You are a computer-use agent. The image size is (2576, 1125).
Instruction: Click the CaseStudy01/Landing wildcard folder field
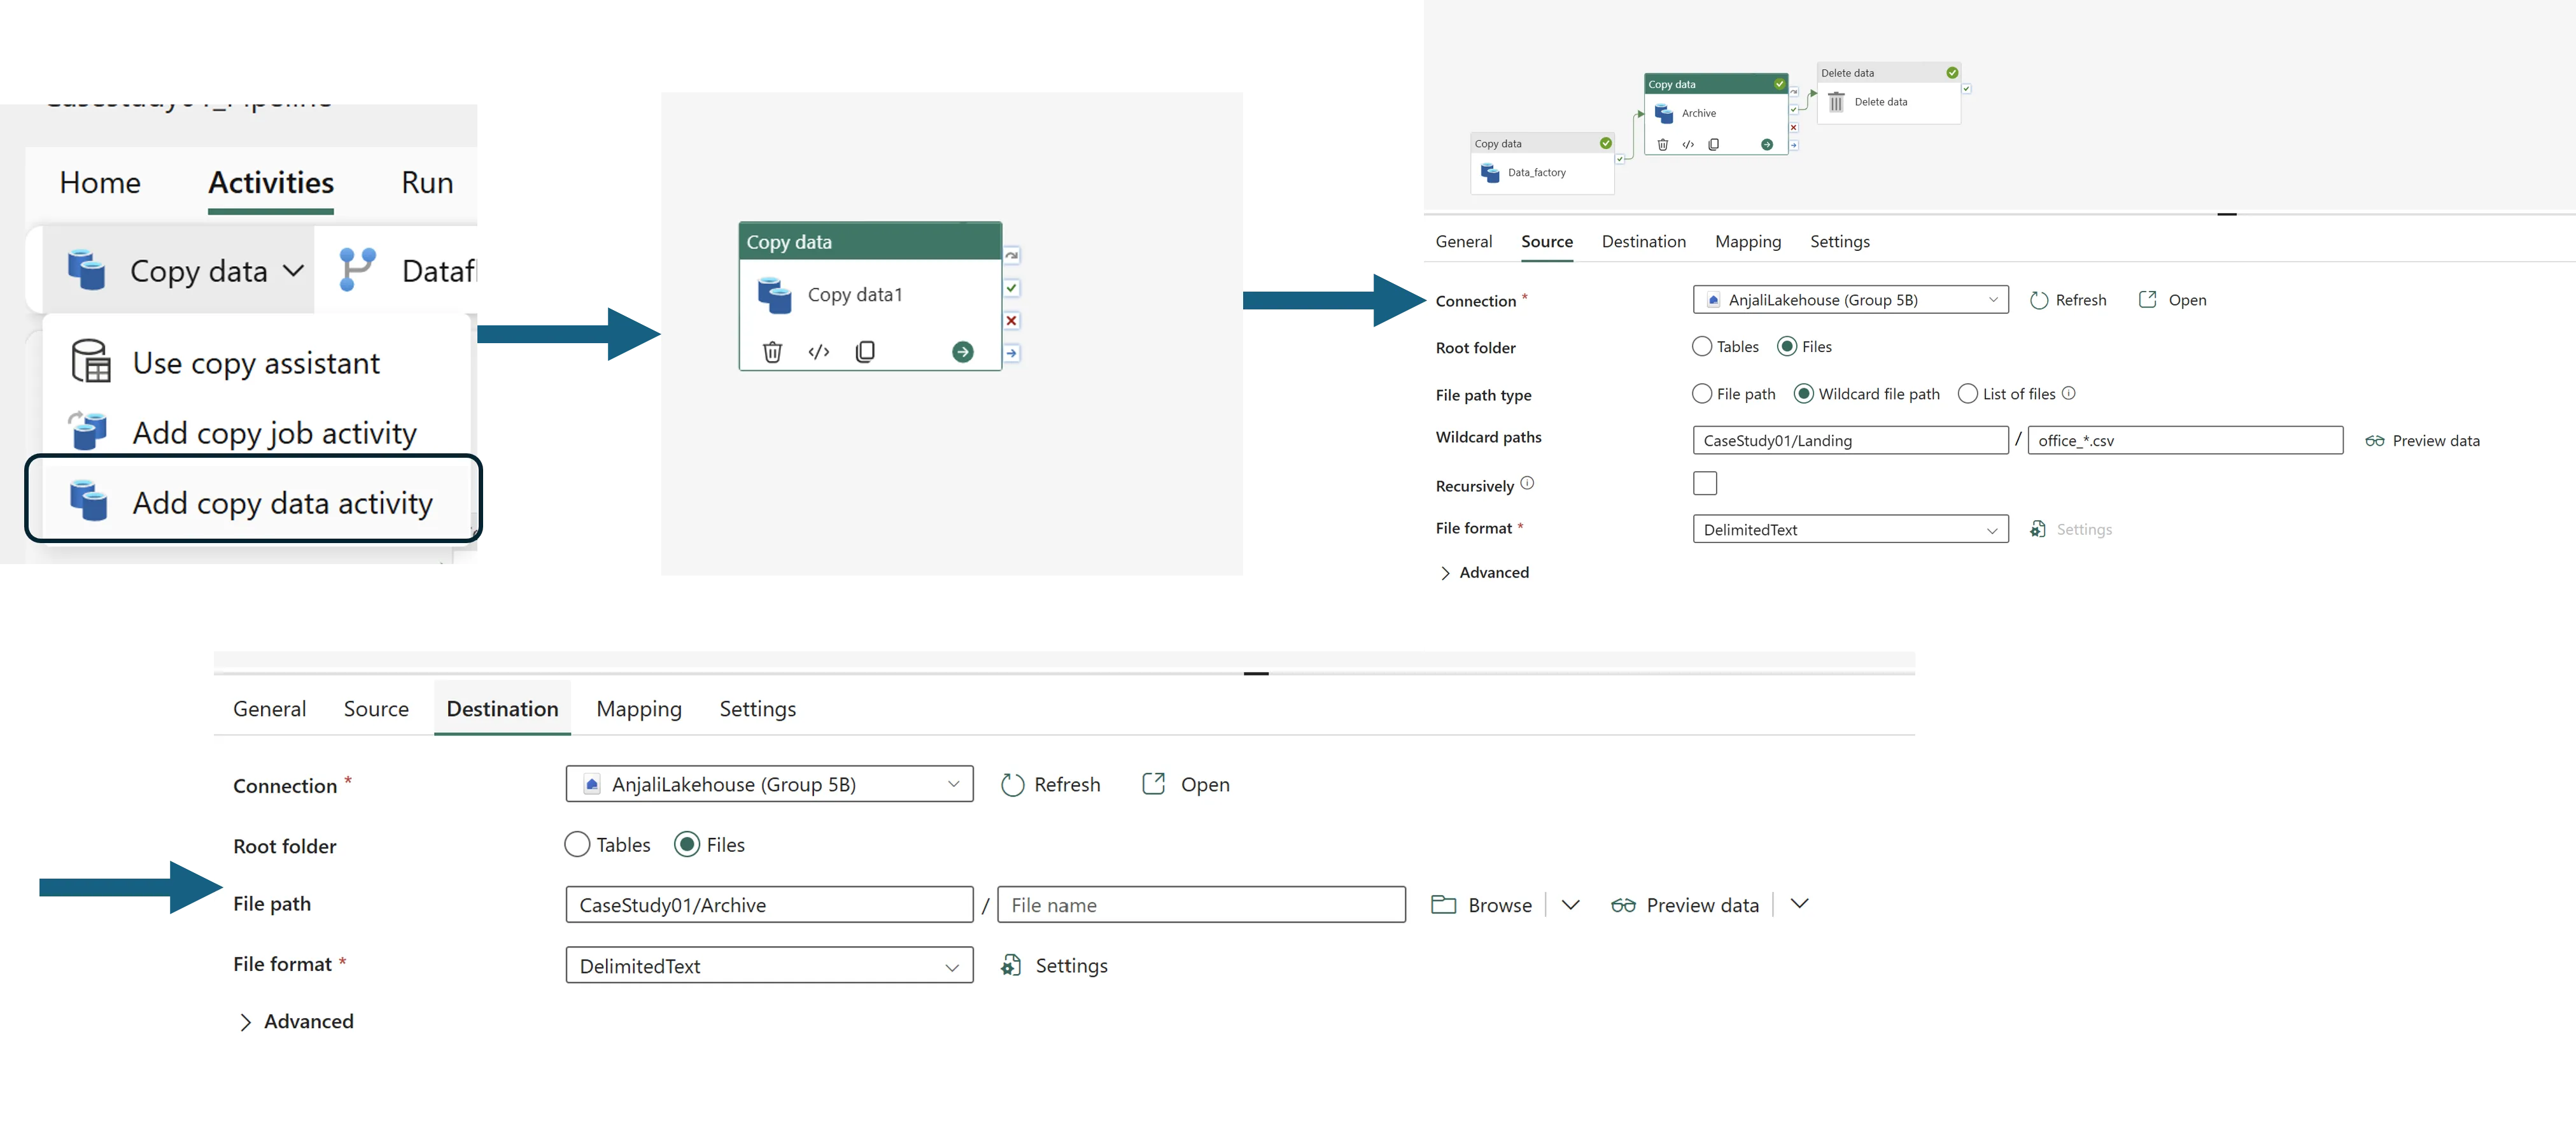coord(1850,440)
